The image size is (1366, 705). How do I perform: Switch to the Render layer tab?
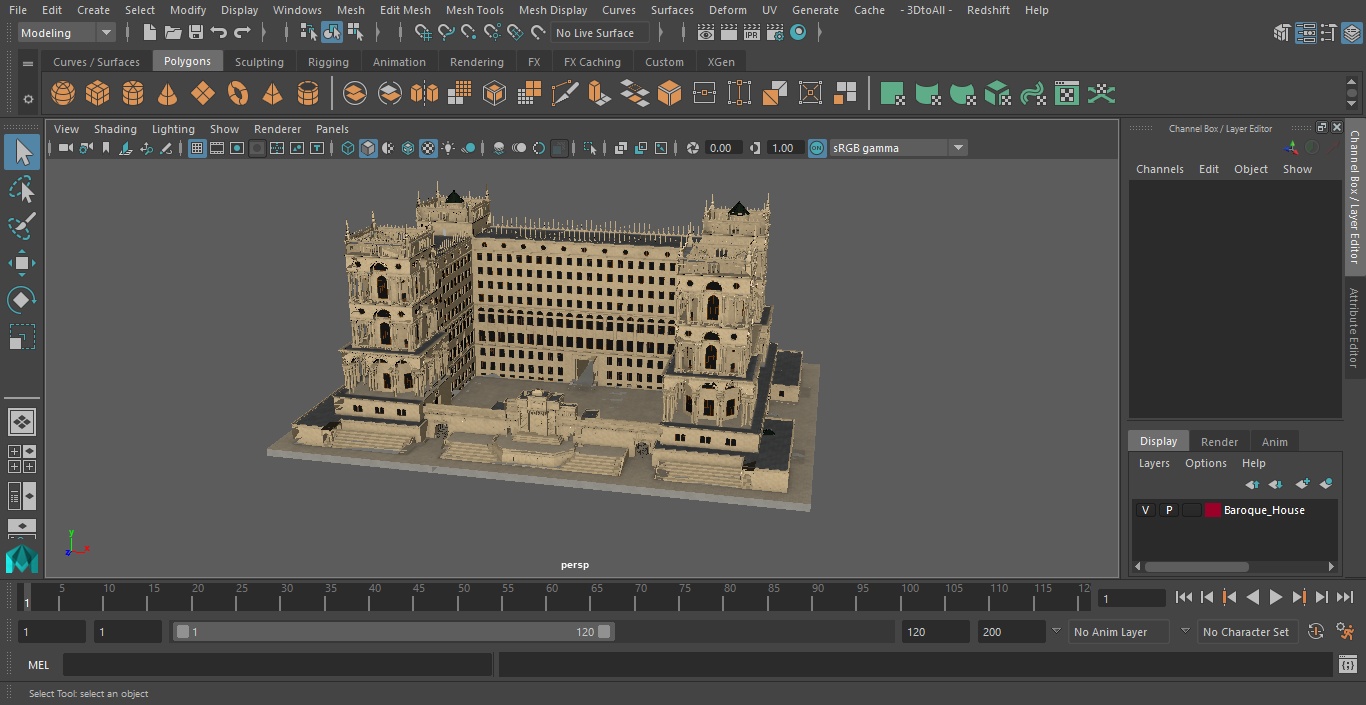[1219, 442]
